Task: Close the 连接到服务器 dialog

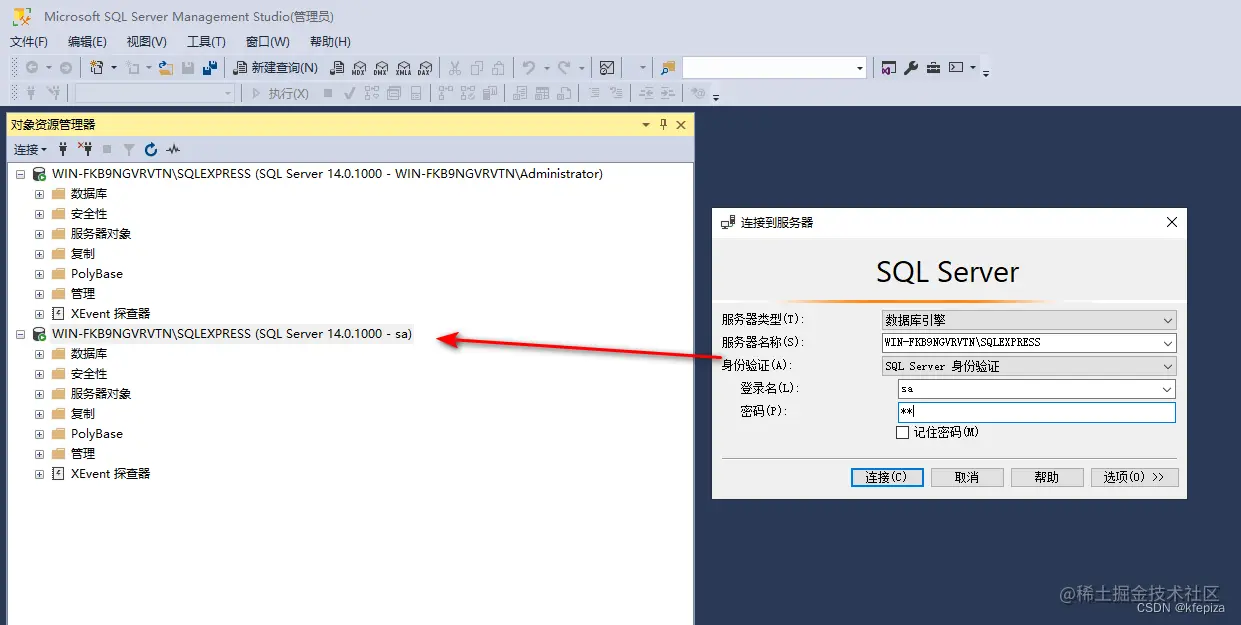Action: click(x=1172, y=222)
